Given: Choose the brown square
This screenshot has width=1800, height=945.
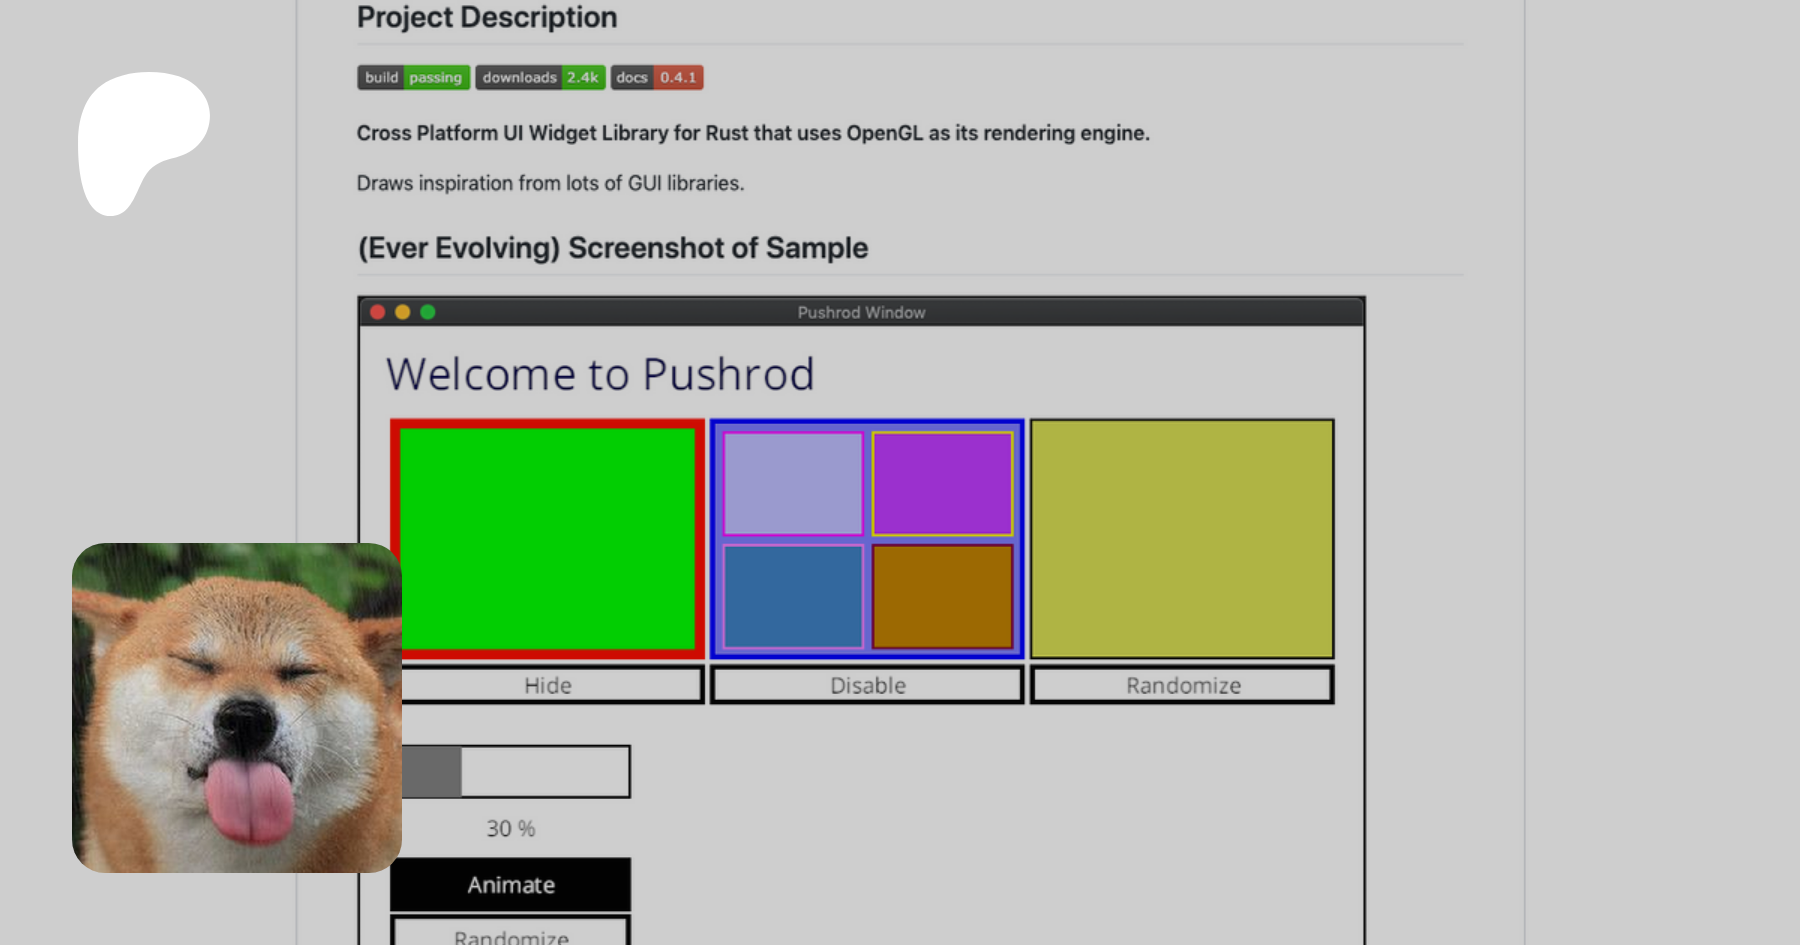Looking at the screenshot, I should (942, 597).
